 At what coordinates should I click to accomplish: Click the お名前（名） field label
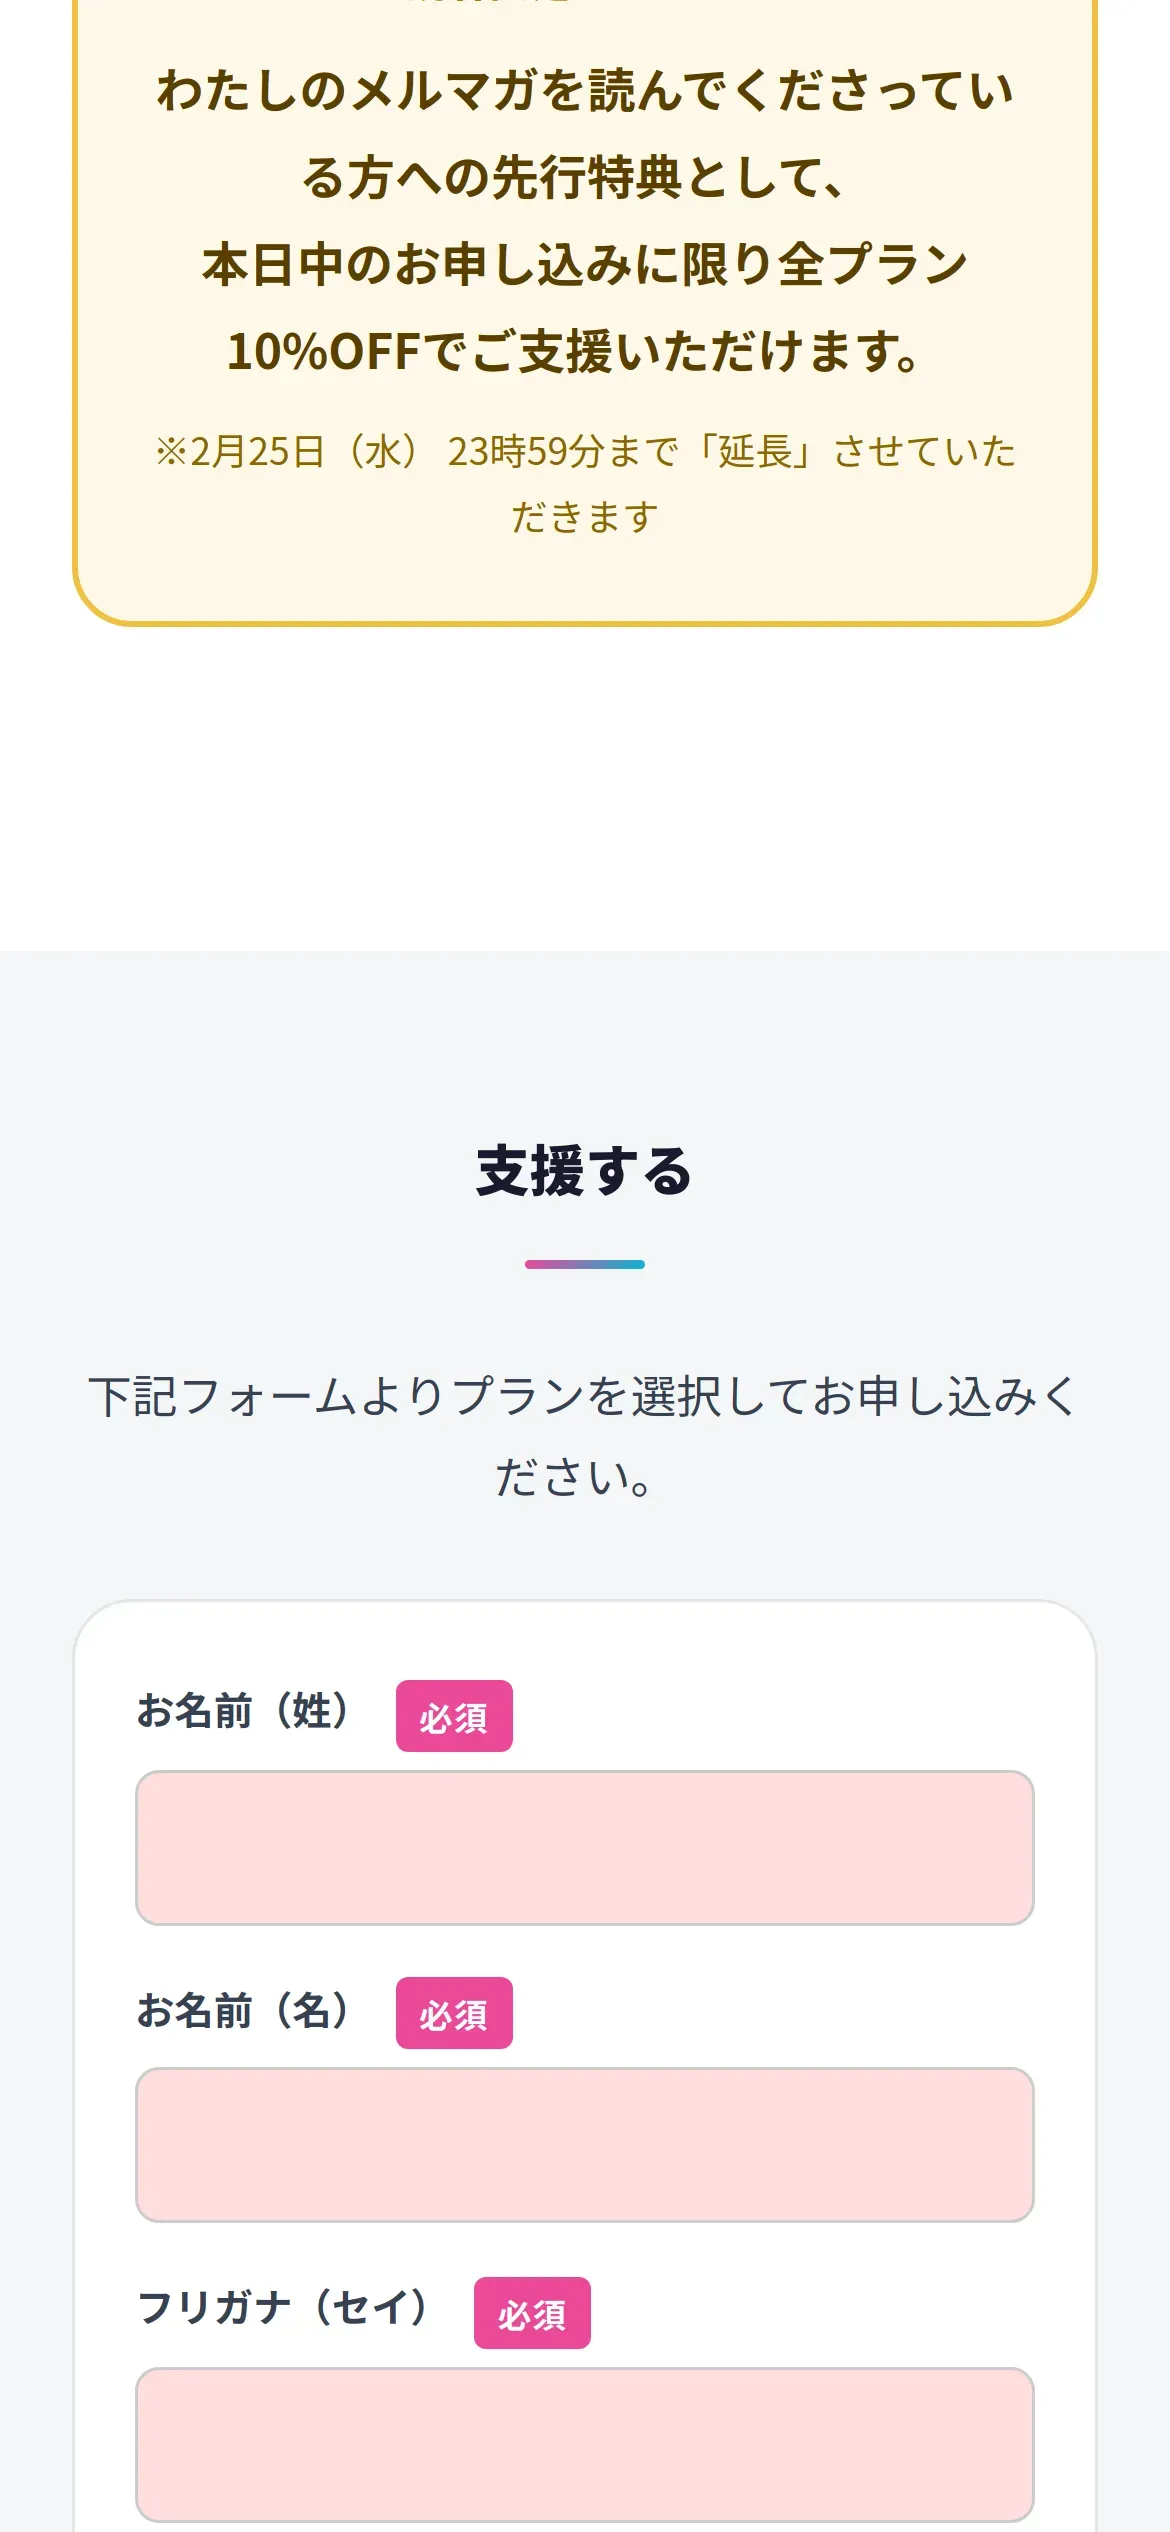point(243,2010)
